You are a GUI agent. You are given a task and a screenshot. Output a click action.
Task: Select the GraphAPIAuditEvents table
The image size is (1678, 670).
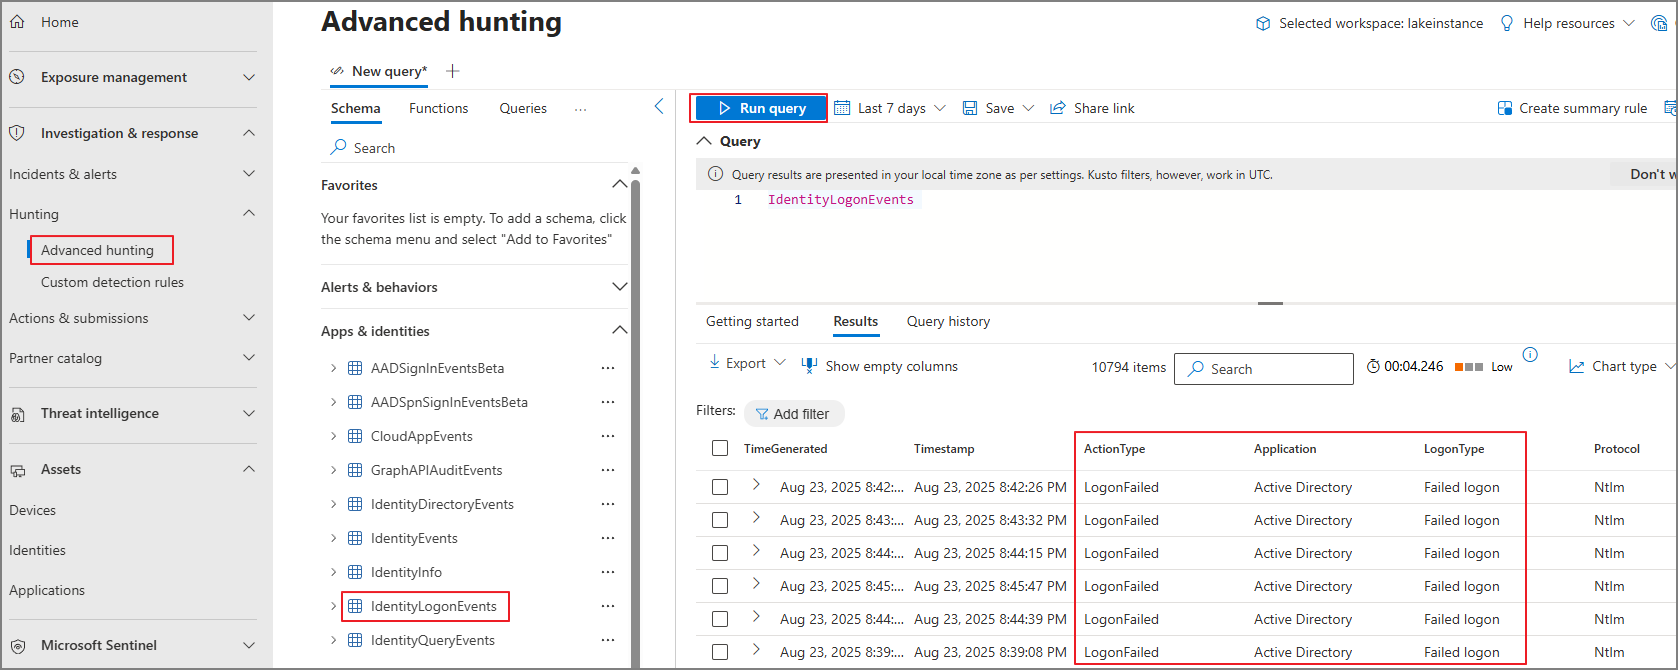tap(436, 470)
